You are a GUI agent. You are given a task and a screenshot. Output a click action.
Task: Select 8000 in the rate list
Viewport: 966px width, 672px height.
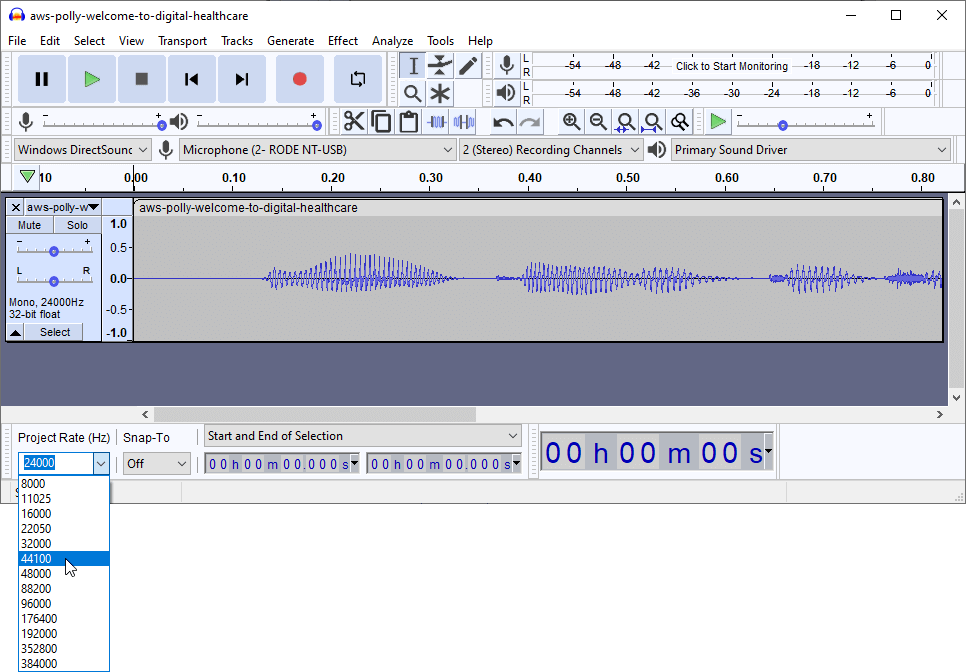pyautogui.click(x=64, y=484)
